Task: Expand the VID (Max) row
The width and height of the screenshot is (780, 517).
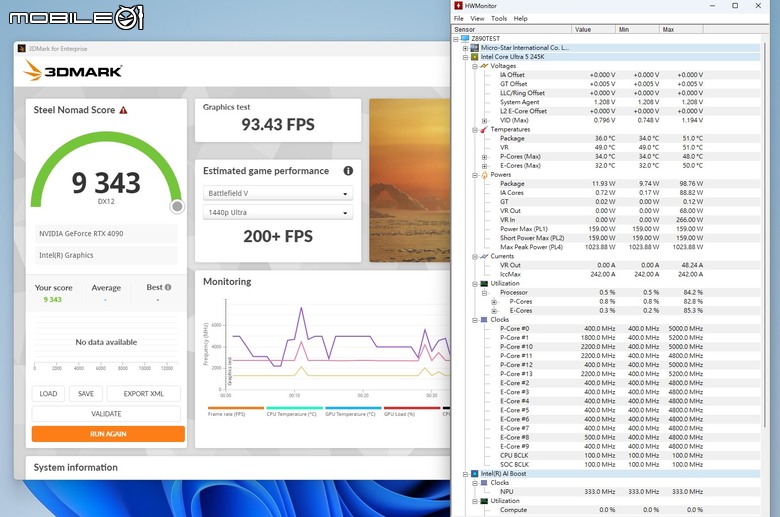Action: pyautogui.click(x=484, y=121)
